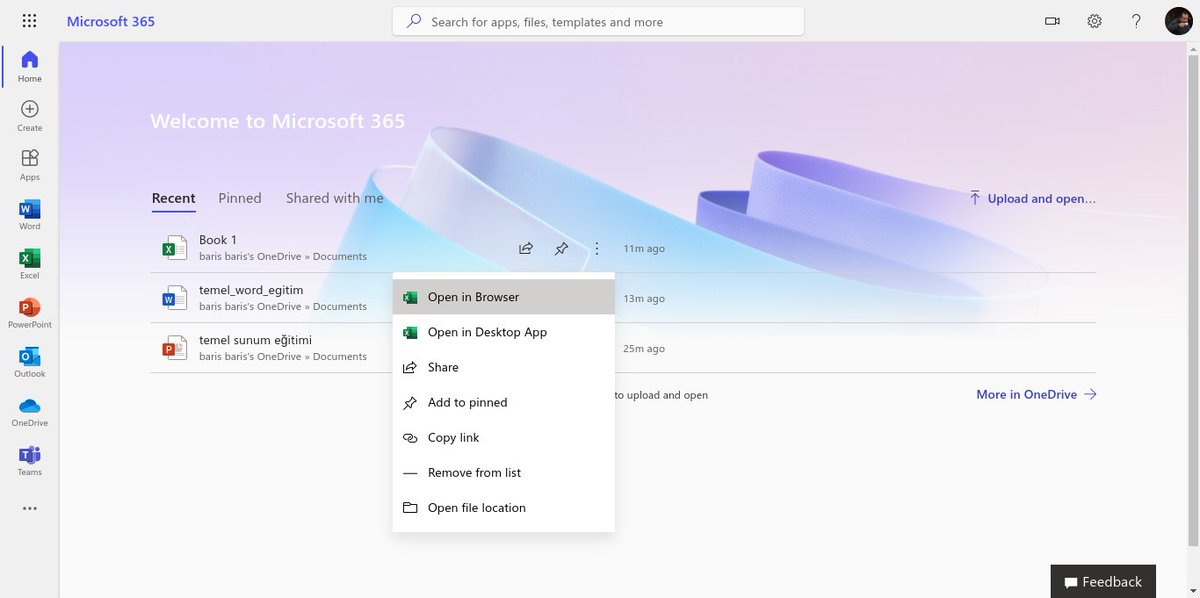1200x598 pixels.
Task: Open Settings gear icon
Action: pyautogui.click(x=1094, y=21)
